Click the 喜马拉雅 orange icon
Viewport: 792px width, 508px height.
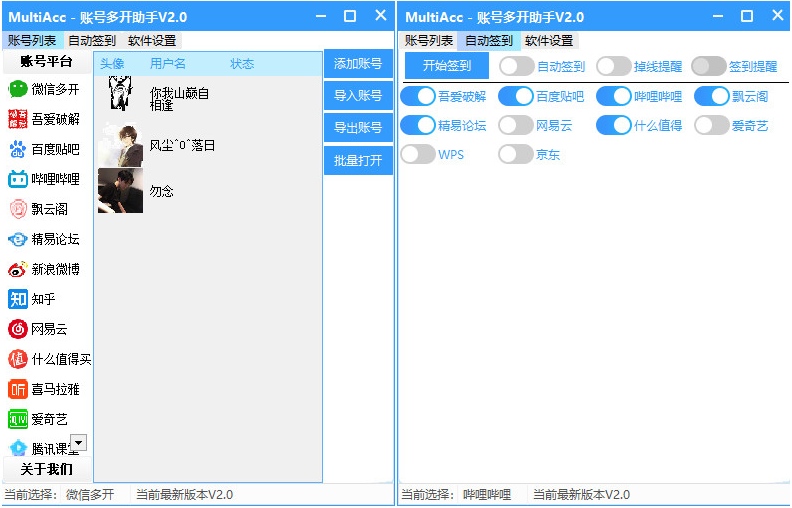pos(18,389)
